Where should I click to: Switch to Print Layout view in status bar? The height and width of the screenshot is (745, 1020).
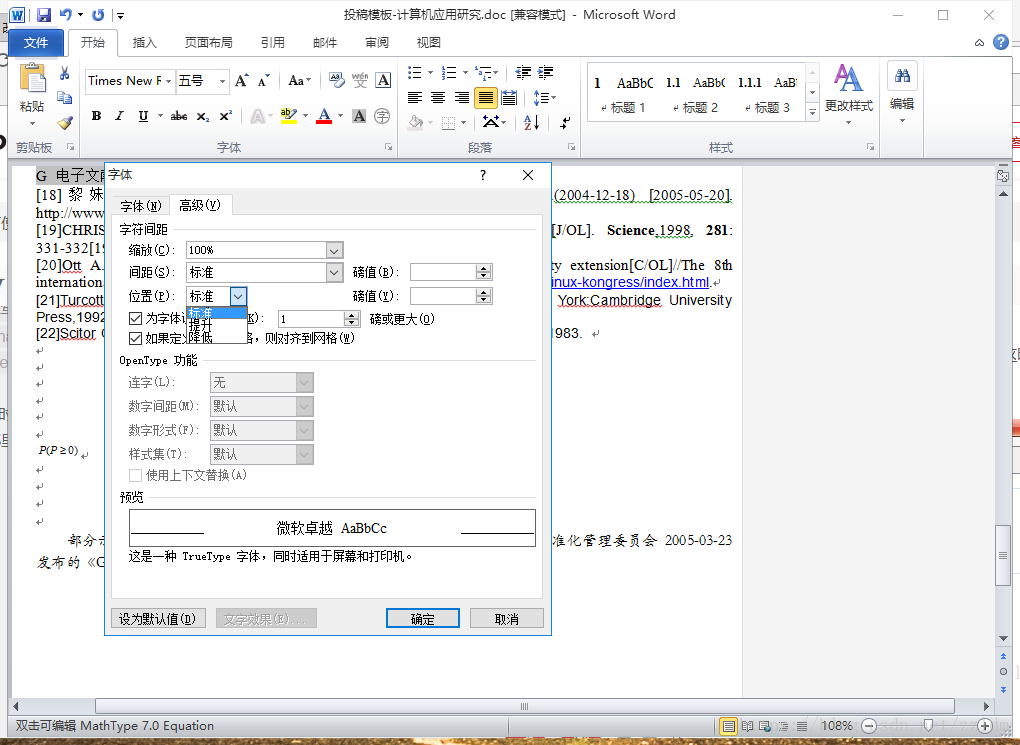pos(729,726)
